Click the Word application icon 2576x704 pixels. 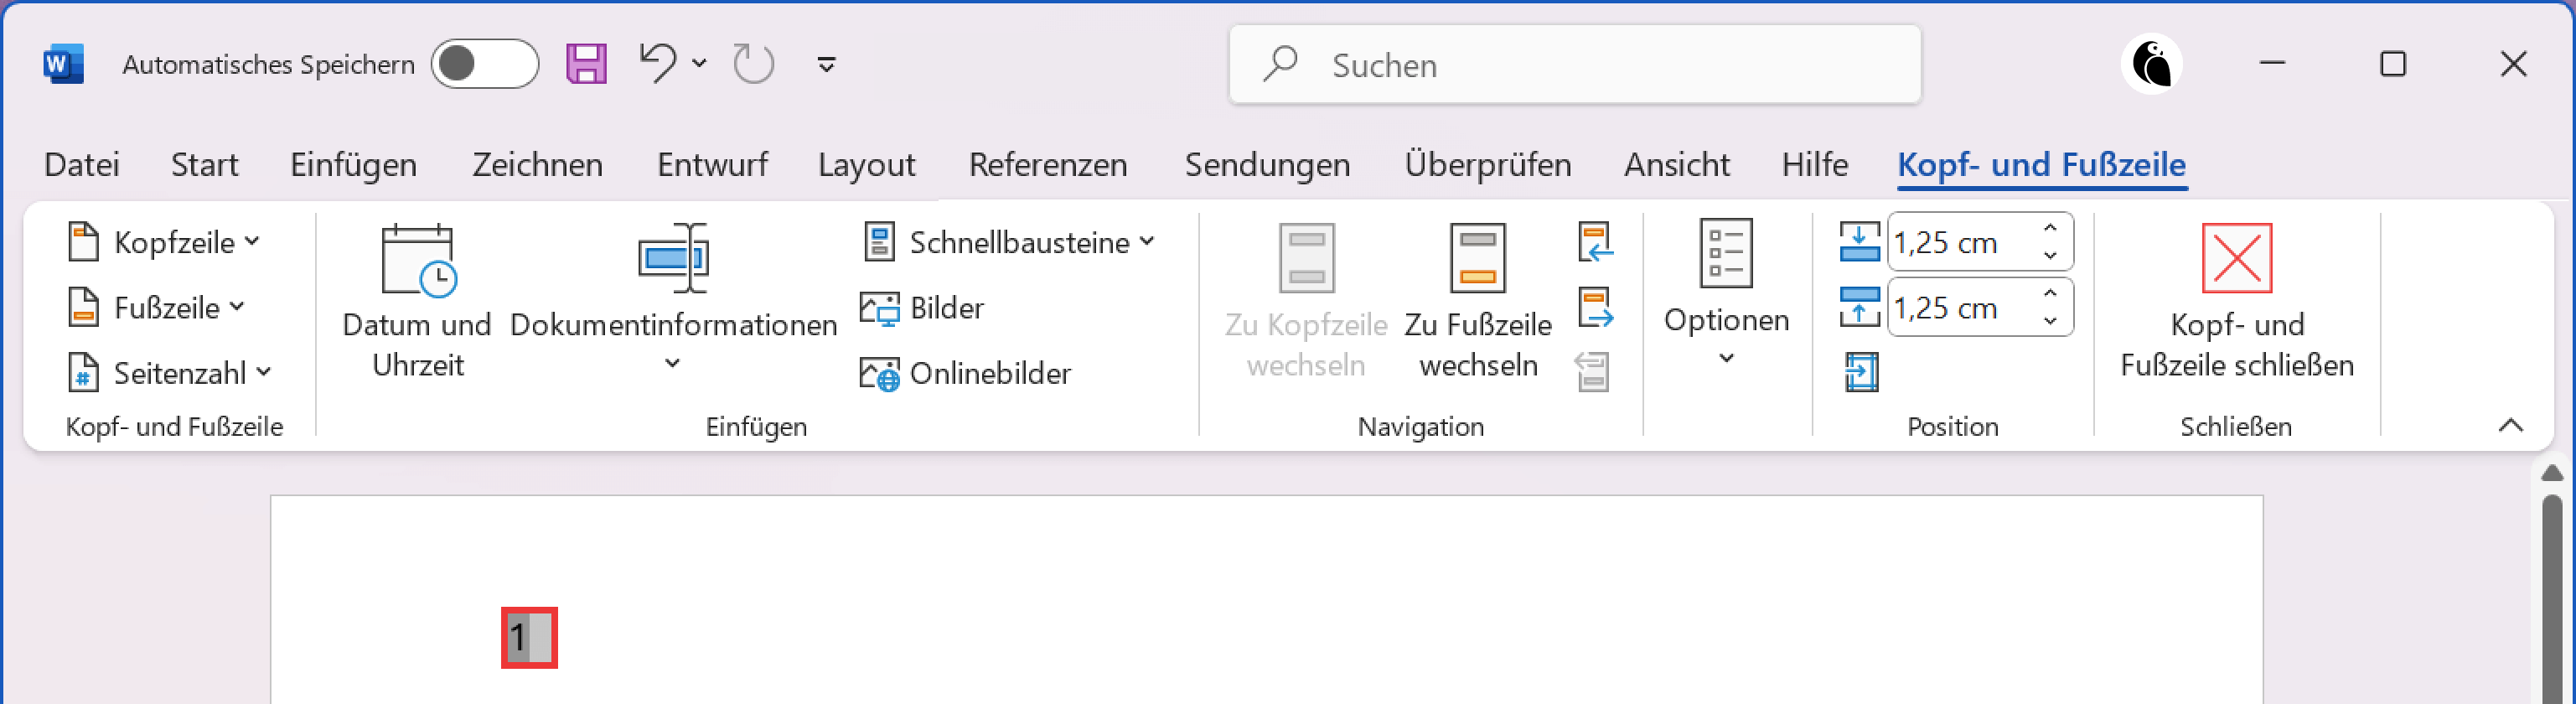tap(63, 65)
